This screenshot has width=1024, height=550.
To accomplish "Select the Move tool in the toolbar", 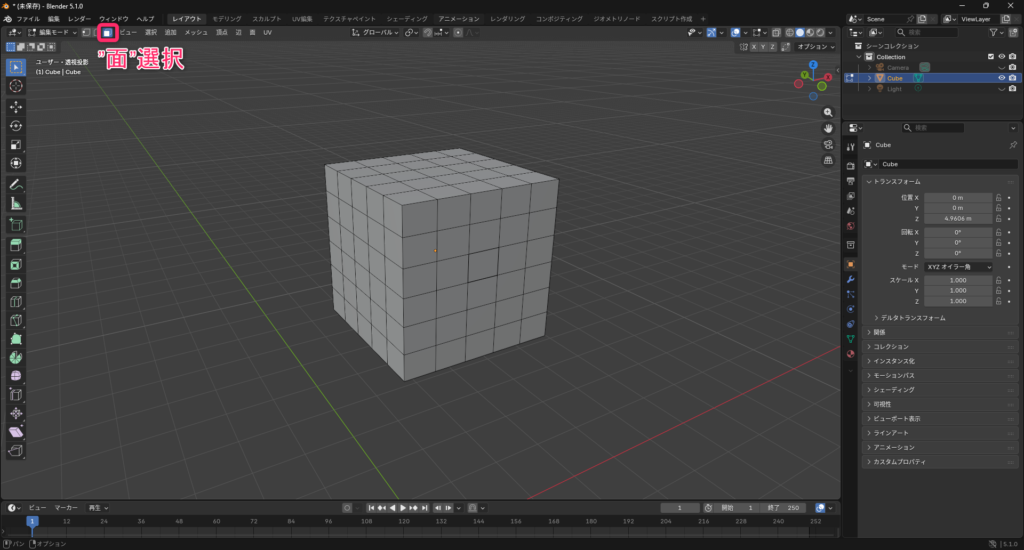I will pyautogui.click(x=16, y=106).
